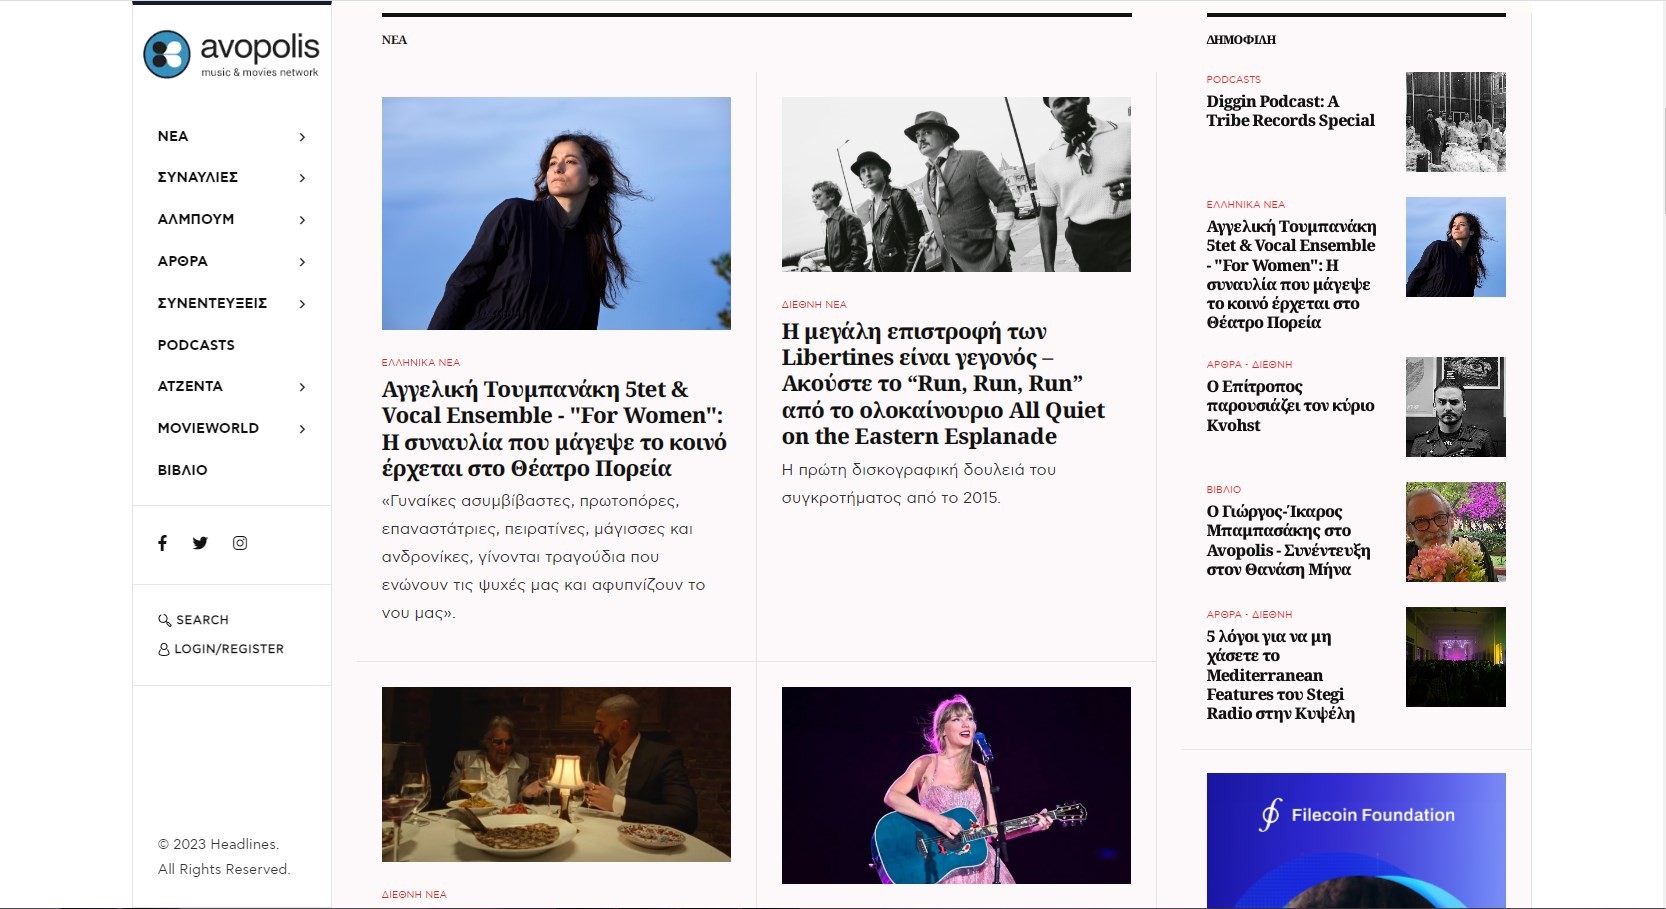
Task: Open the Mediterranean Features Stegi Radio article
Action: [1280, 675]
